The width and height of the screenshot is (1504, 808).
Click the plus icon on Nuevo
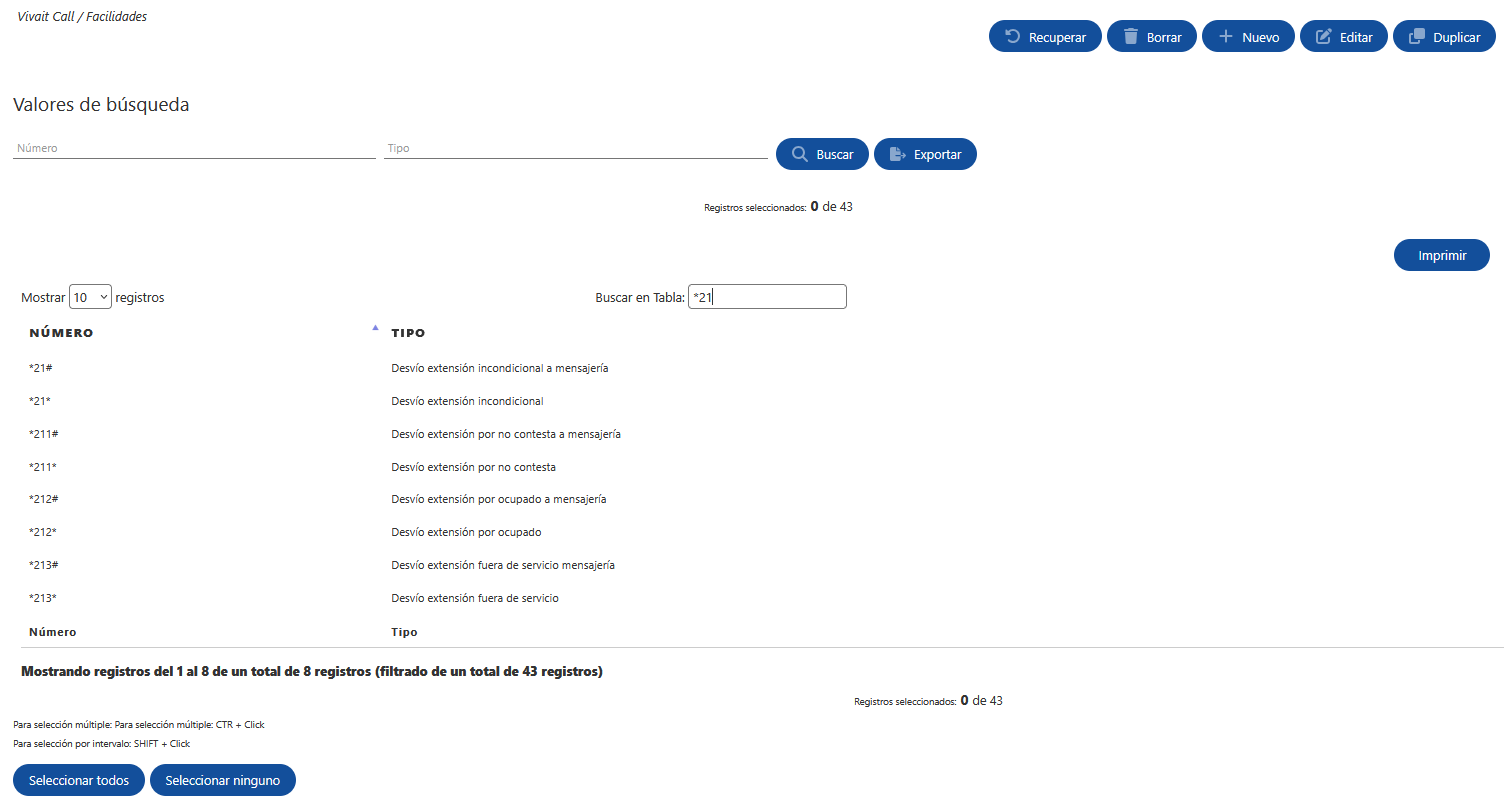1225,37
